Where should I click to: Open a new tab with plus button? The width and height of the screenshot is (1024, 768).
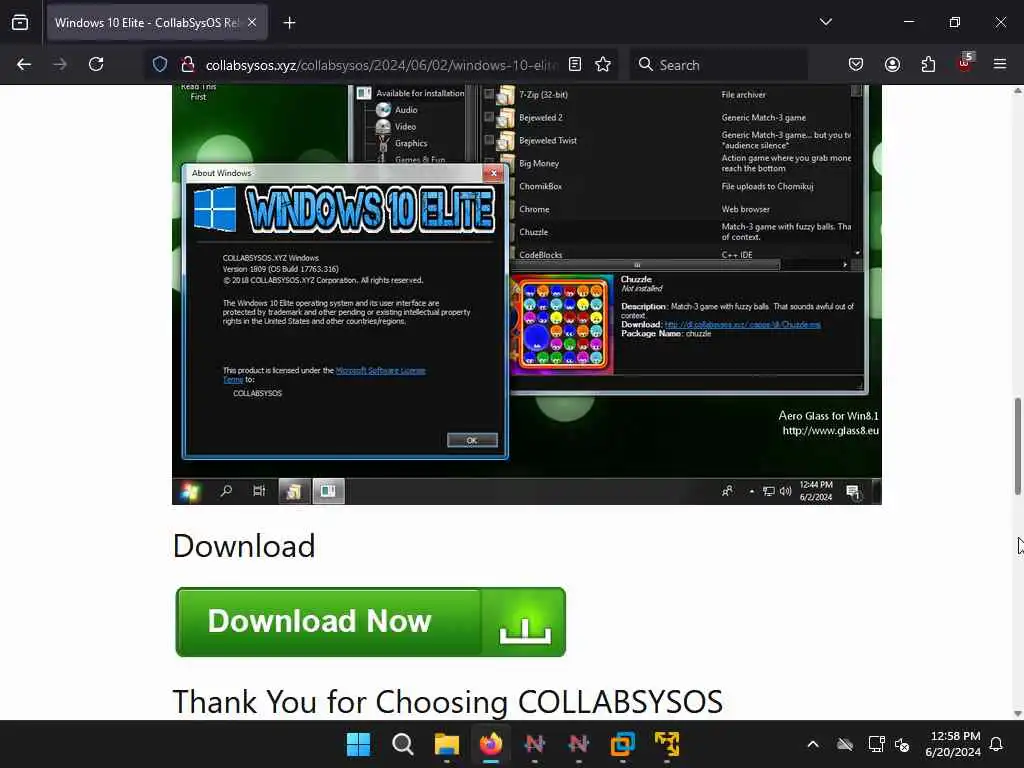click(289, 23)
